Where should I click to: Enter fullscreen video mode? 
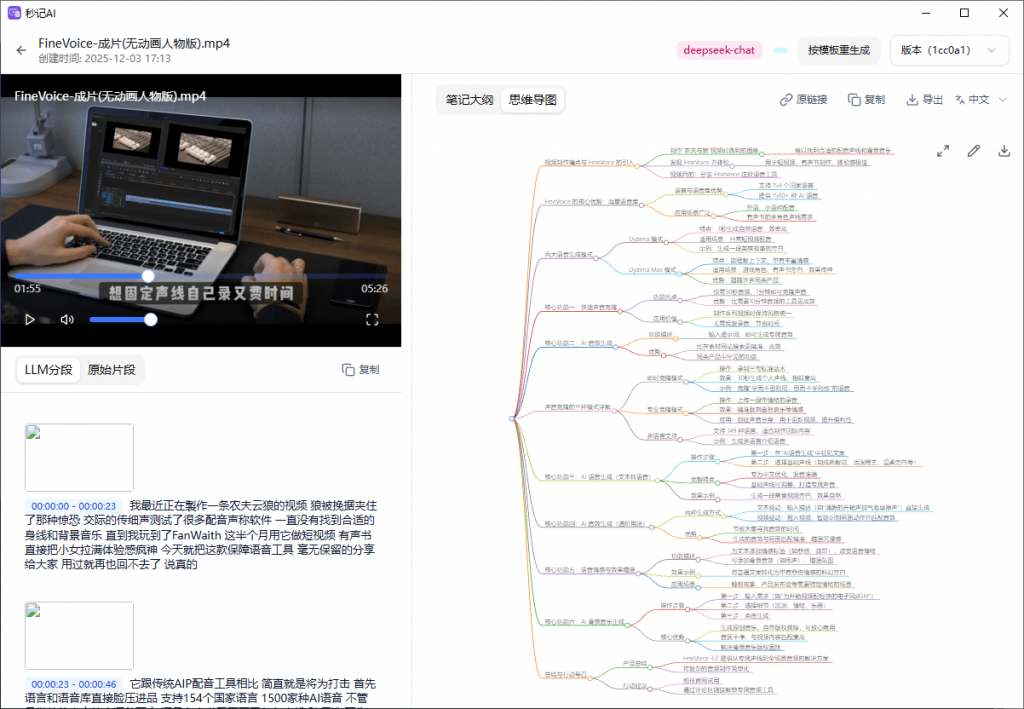(372, 320)
